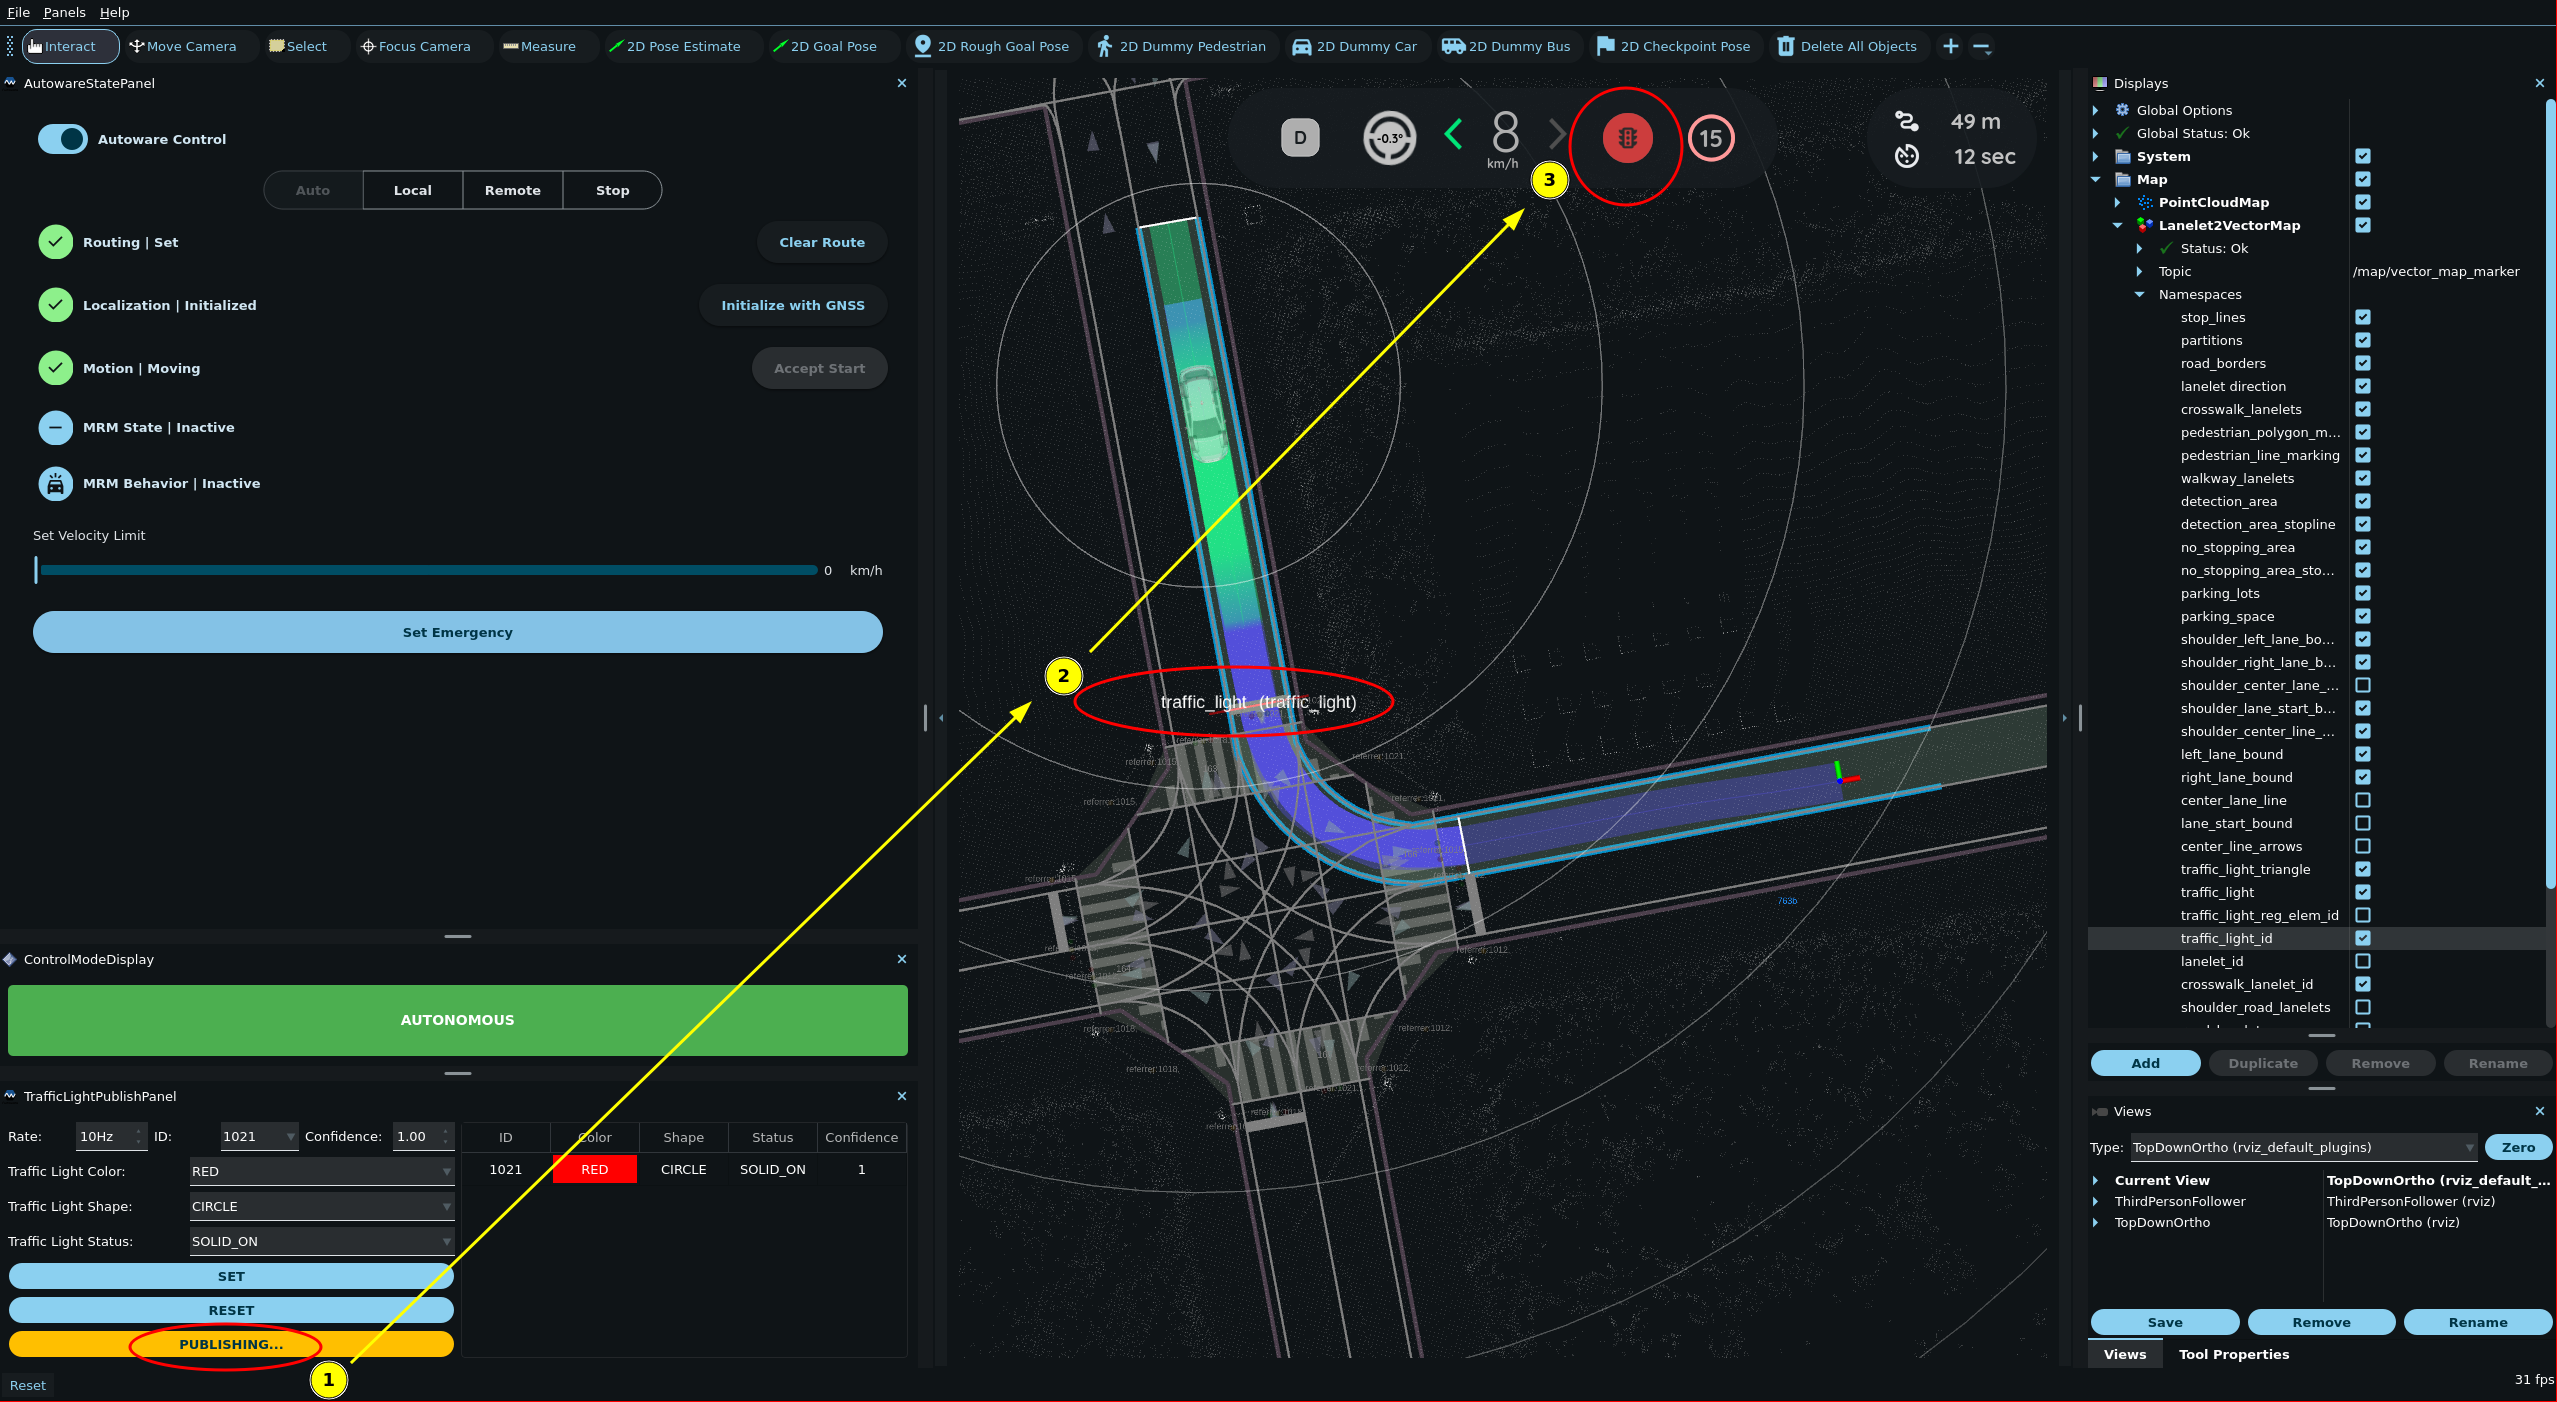Click Delete All Objects trash icon
2557x1402 pixels.
tap(1785, 46)
